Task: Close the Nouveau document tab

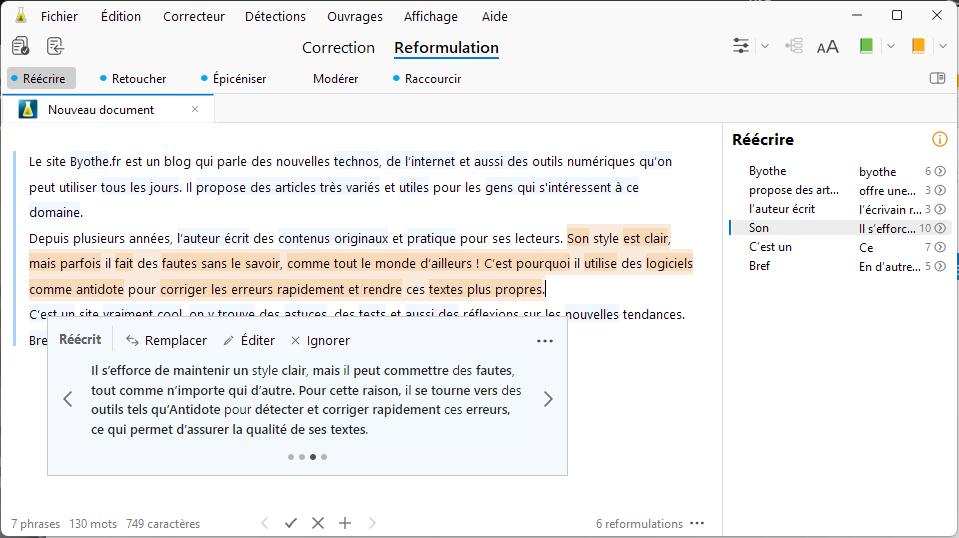Action: point(195,109)
